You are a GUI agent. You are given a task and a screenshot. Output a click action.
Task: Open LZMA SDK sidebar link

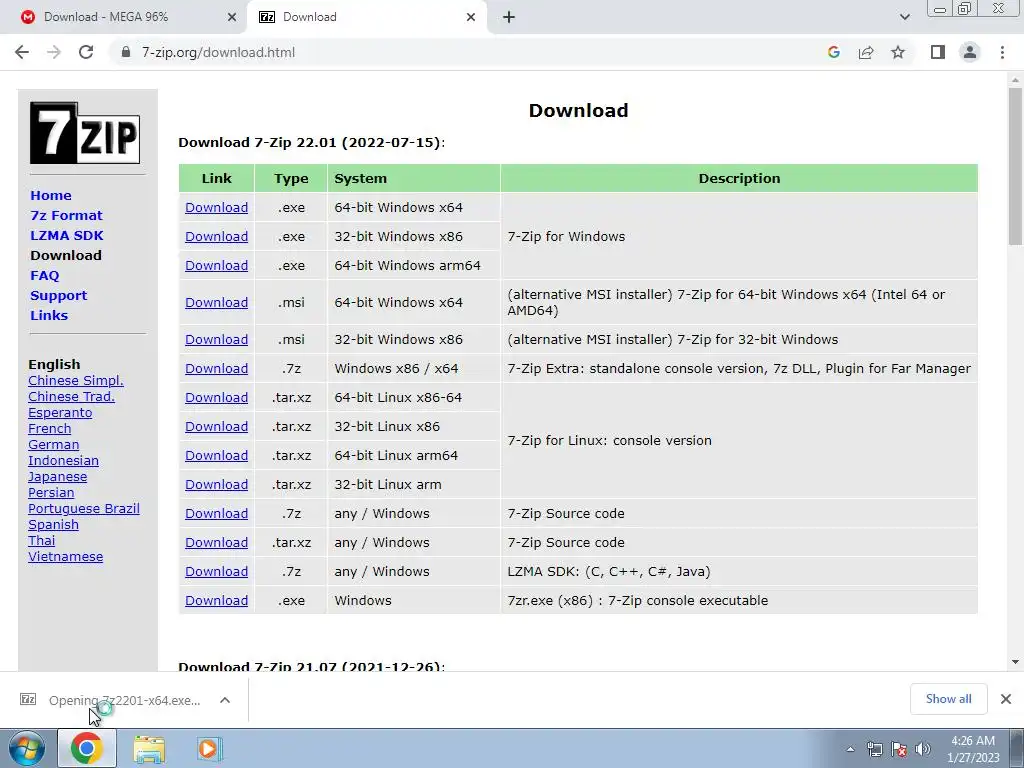point(67,235)
